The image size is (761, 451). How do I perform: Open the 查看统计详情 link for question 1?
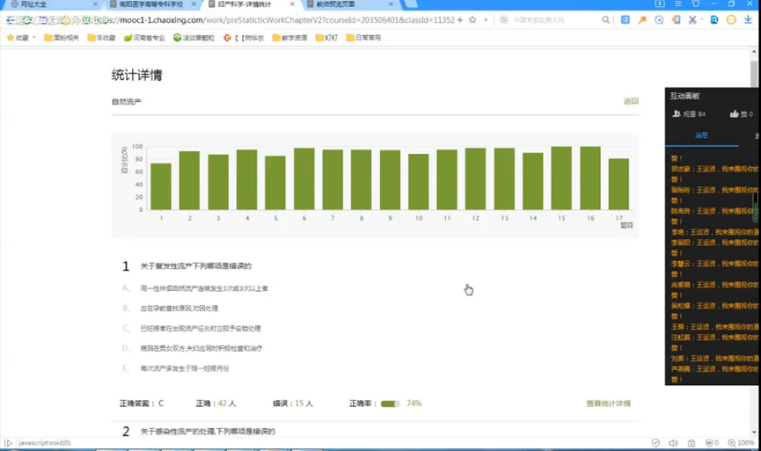pyautogui.click(x=608, y=404)
